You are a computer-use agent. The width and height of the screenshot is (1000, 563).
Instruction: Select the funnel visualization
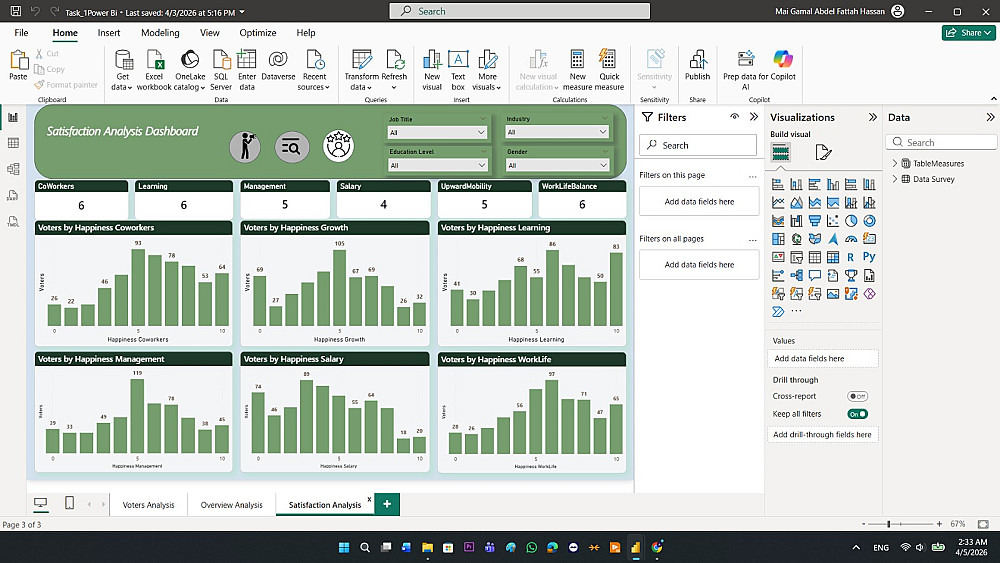point(814,221)
